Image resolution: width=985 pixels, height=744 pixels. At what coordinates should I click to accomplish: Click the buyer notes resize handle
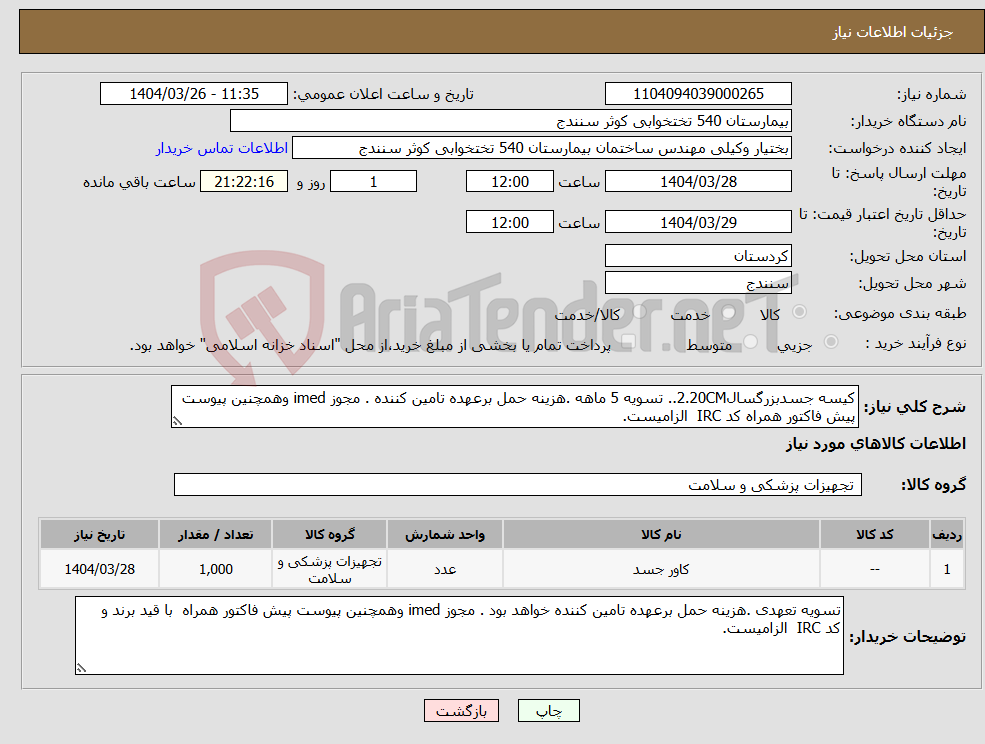[81, 668]
